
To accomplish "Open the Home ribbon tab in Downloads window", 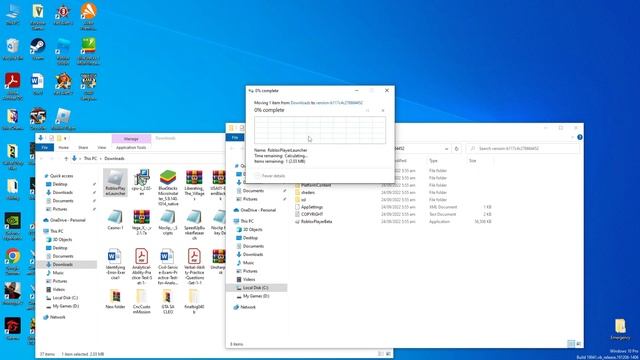I will click(63, 147).
